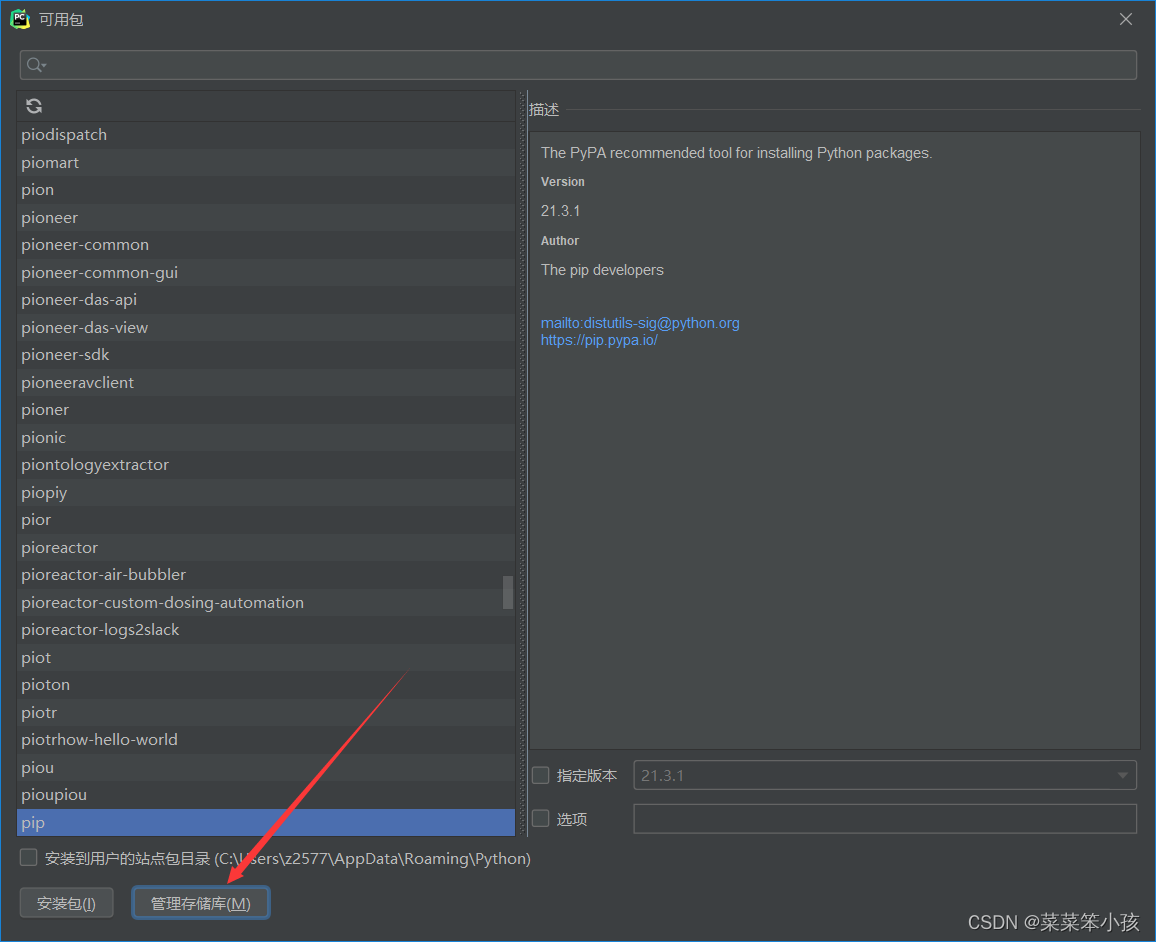Select the pioneer-das-view package

click(x=265, y=327)
